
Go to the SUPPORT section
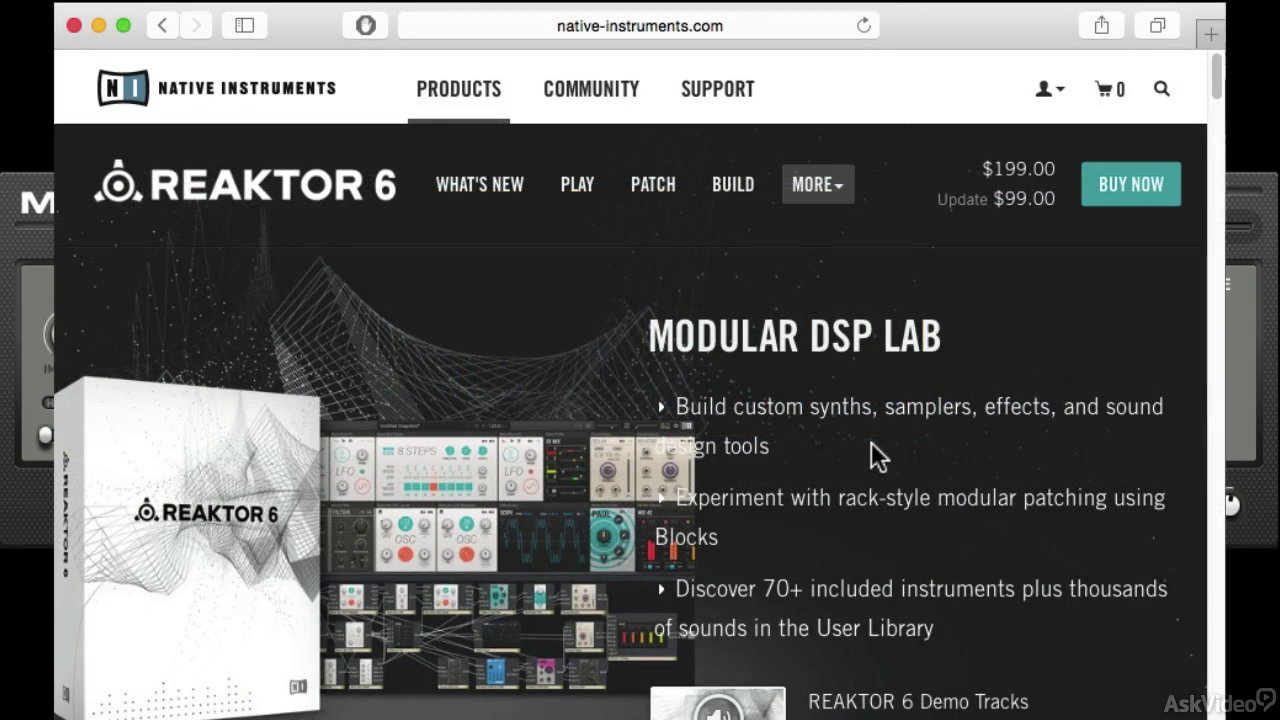click(718, 89)
